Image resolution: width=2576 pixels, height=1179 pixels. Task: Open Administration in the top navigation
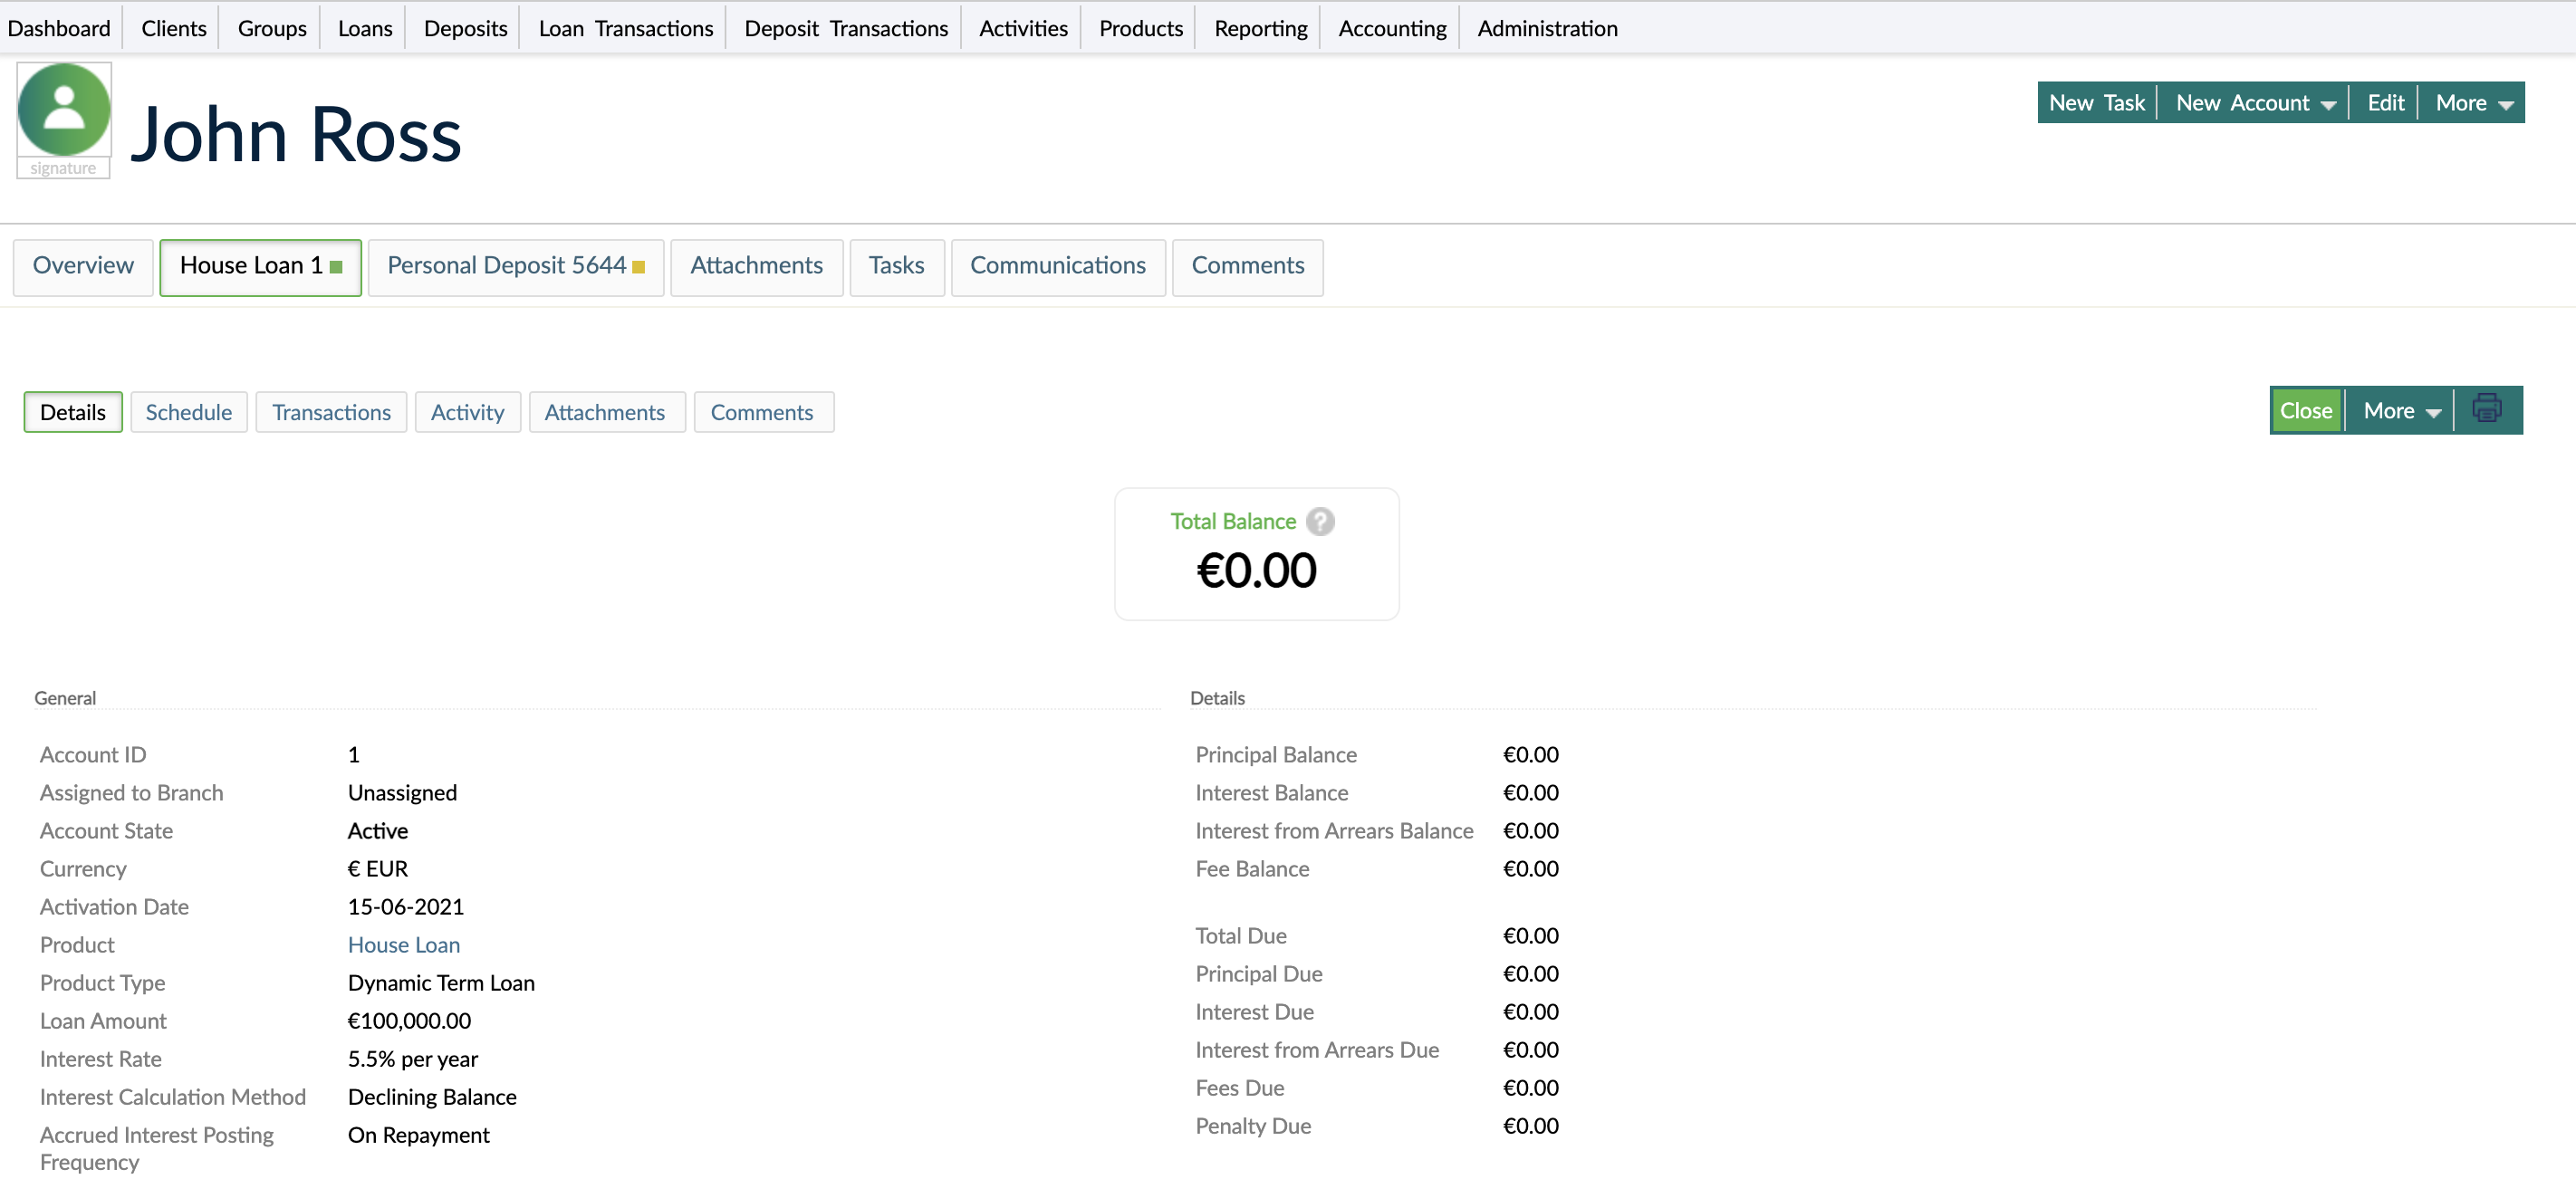(1546, 28)
